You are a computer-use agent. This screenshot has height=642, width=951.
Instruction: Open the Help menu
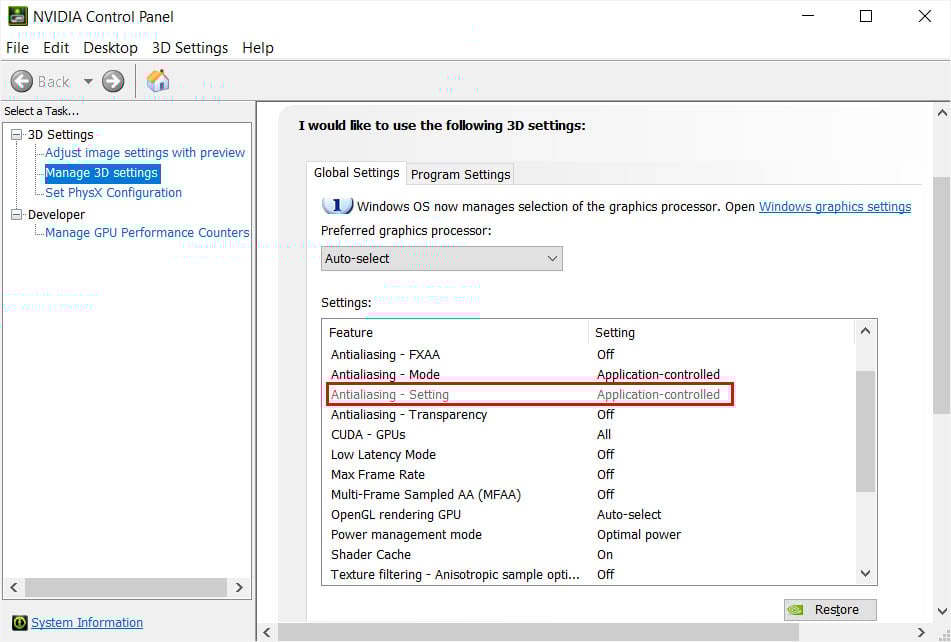258,48
